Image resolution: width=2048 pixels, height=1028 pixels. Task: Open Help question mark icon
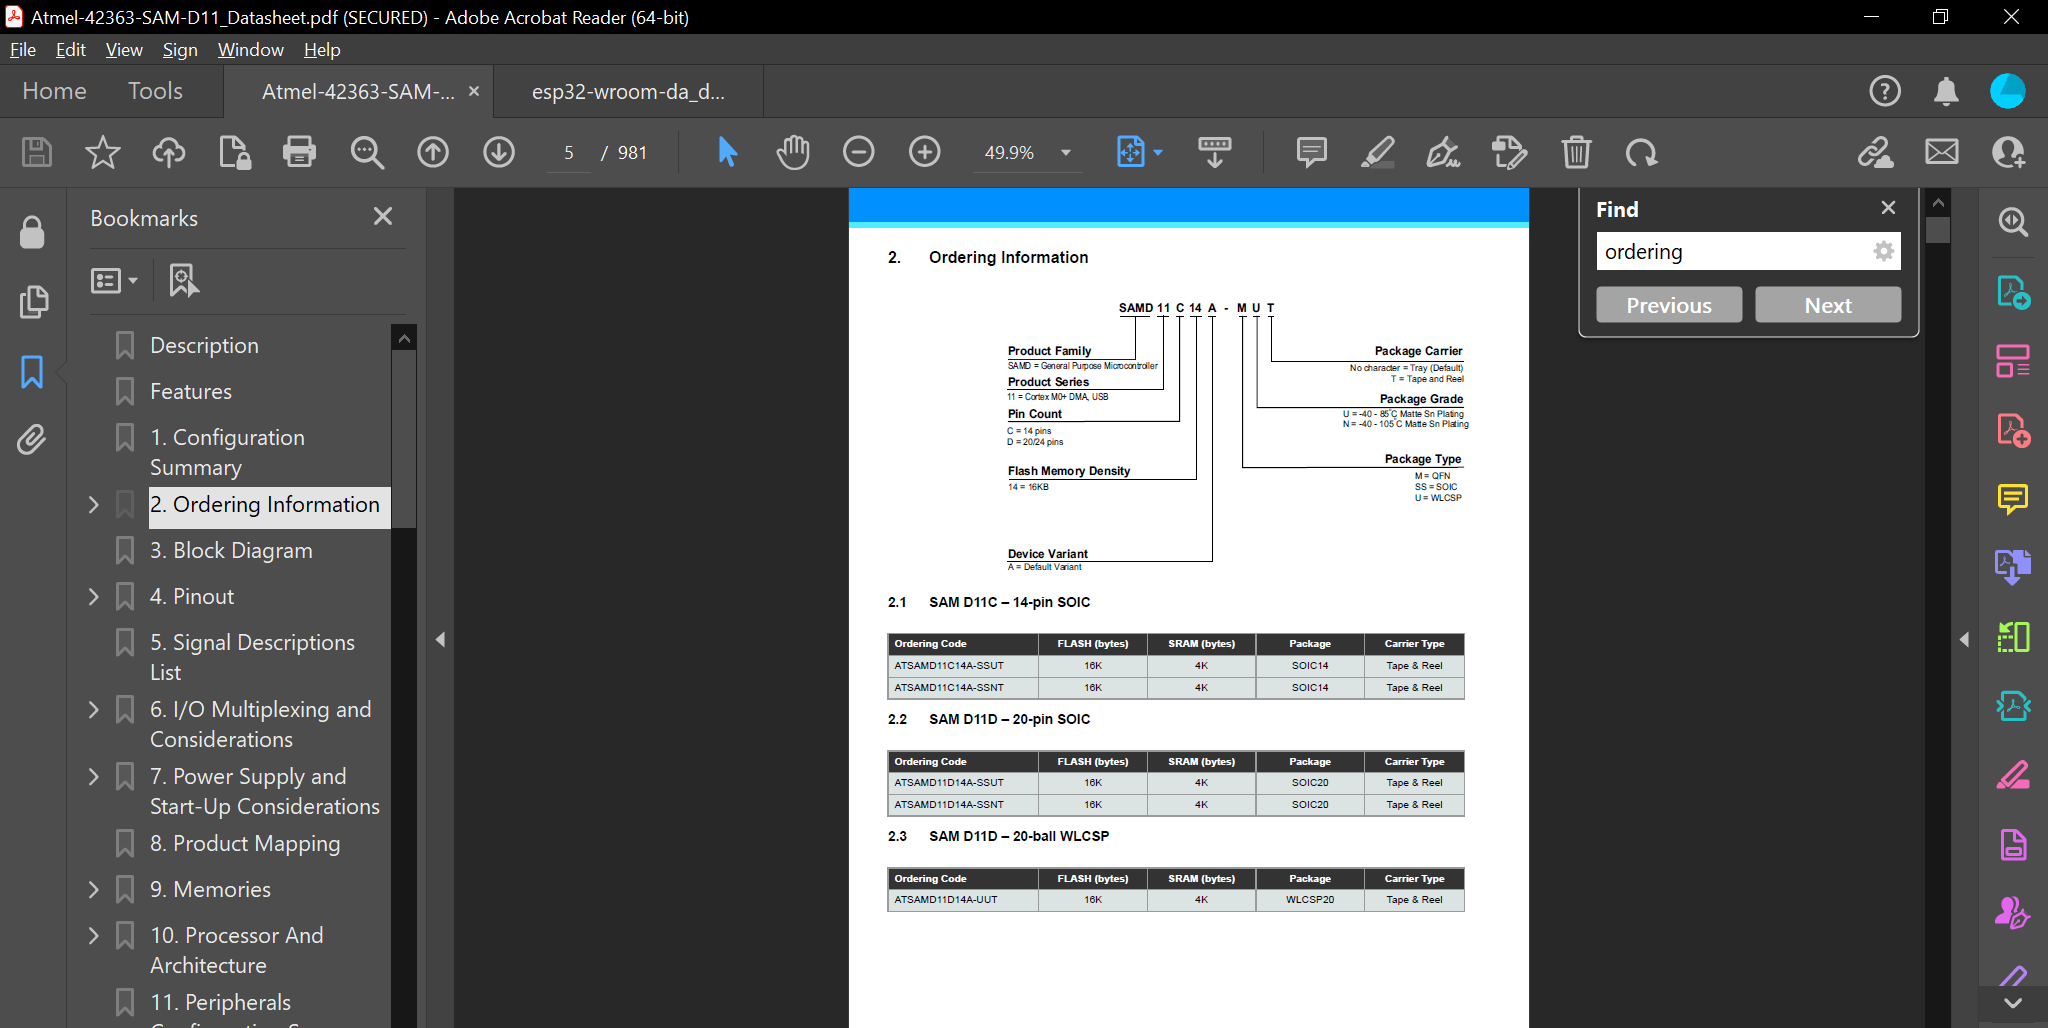(x=1885, y=91)
